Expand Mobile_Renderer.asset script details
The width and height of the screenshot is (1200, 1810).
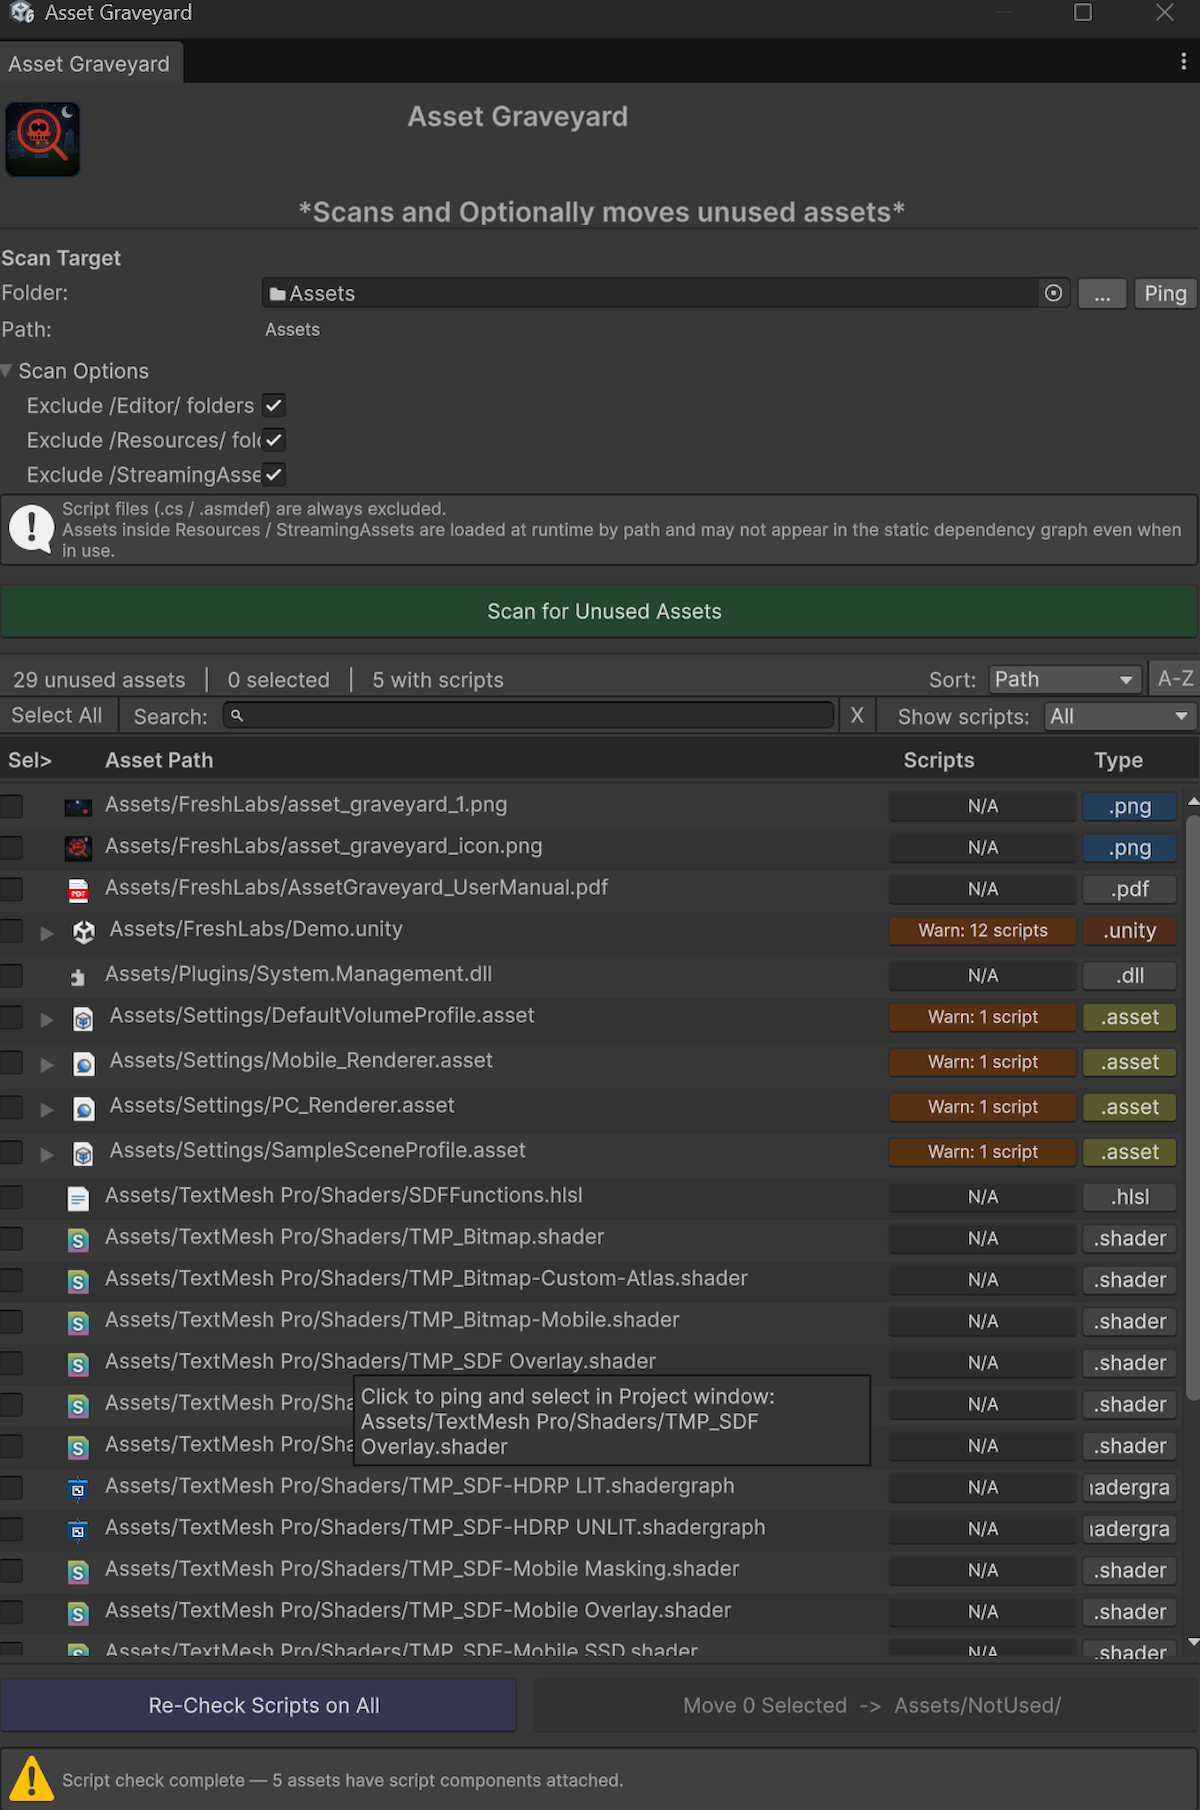click(x=46, y=1065)
